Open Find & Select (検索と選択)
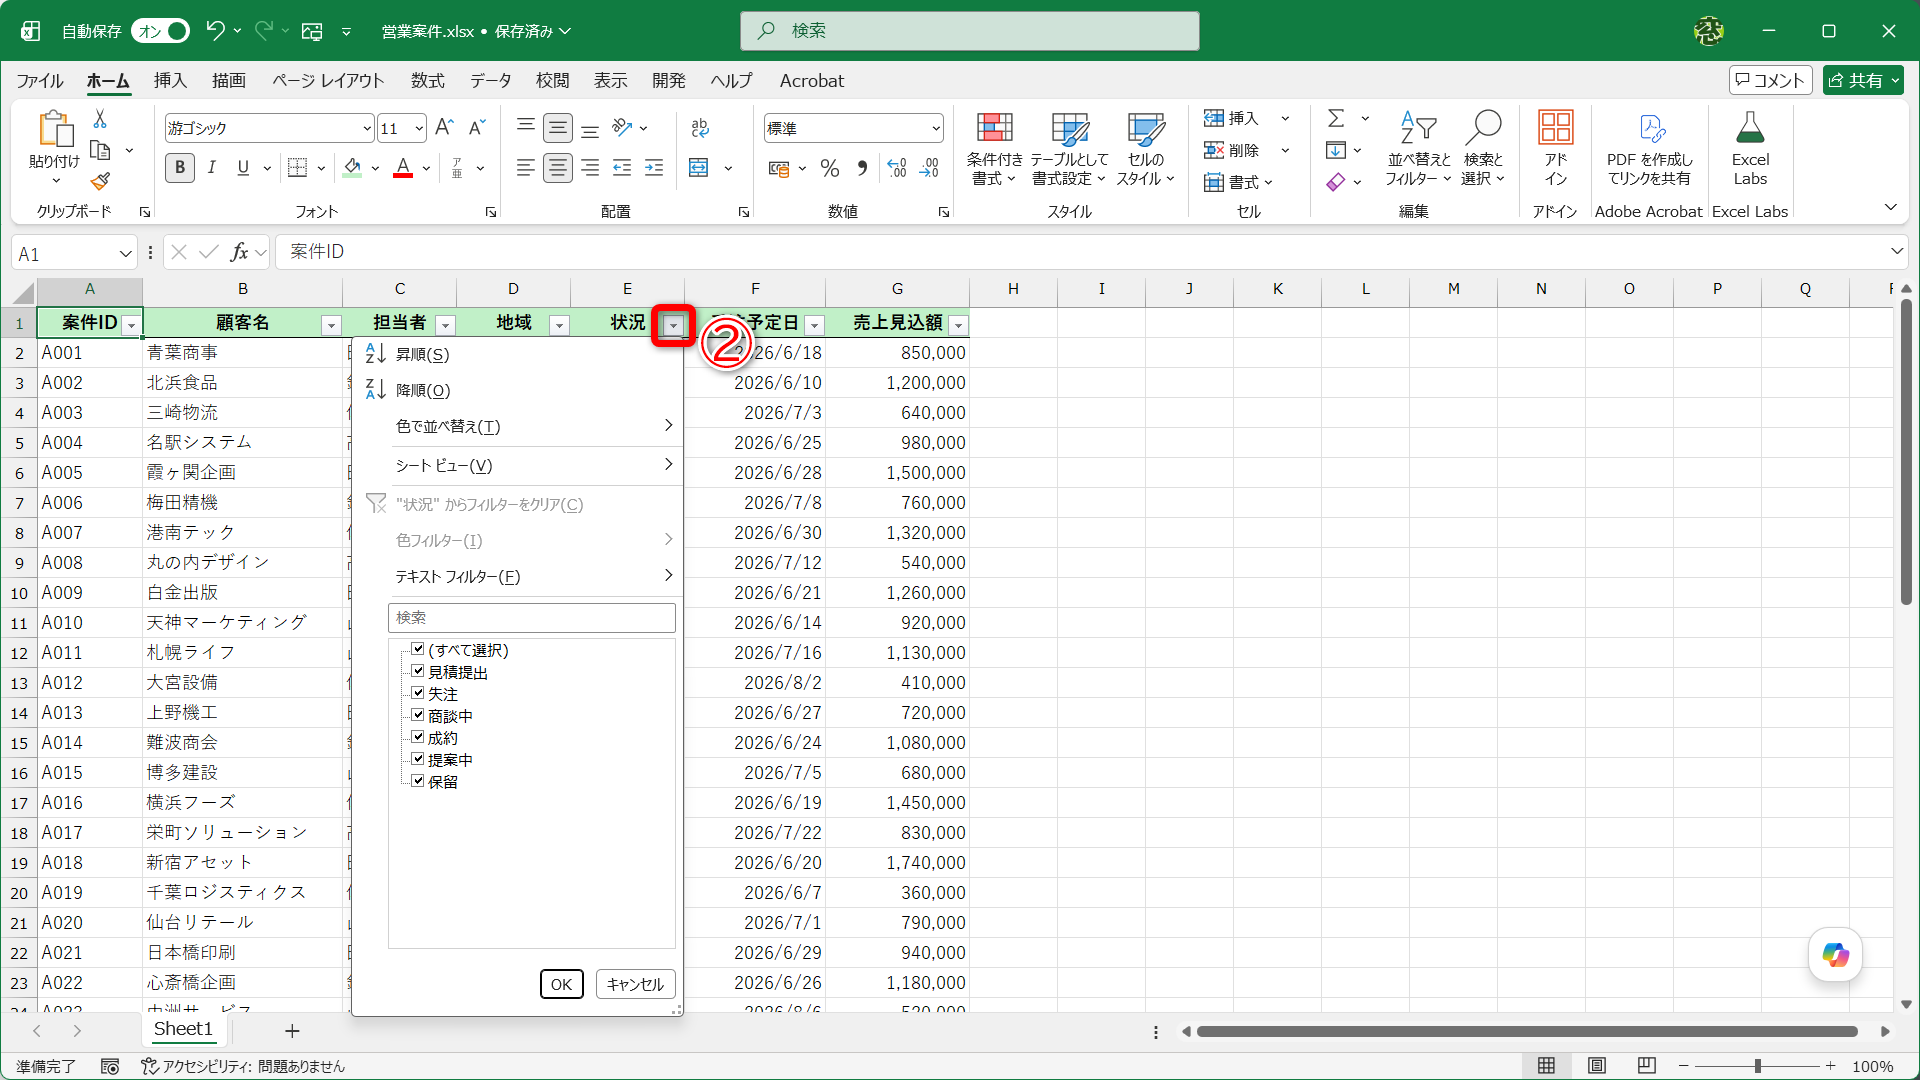Screen dimensions: 1920x1080 click(x=1483, y=148)
